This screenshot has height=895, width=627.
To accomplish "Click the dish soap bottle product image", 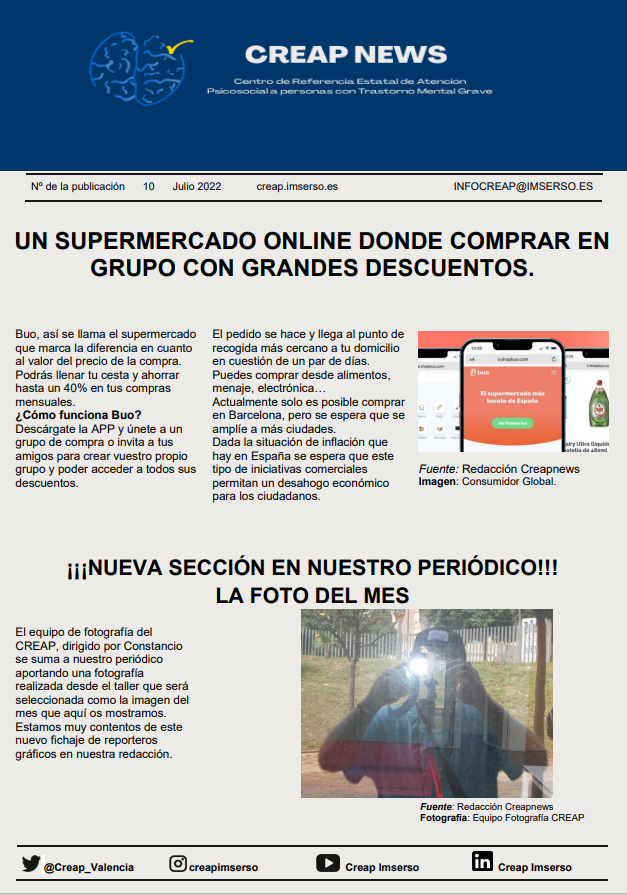I will click(x=599, y=401).
